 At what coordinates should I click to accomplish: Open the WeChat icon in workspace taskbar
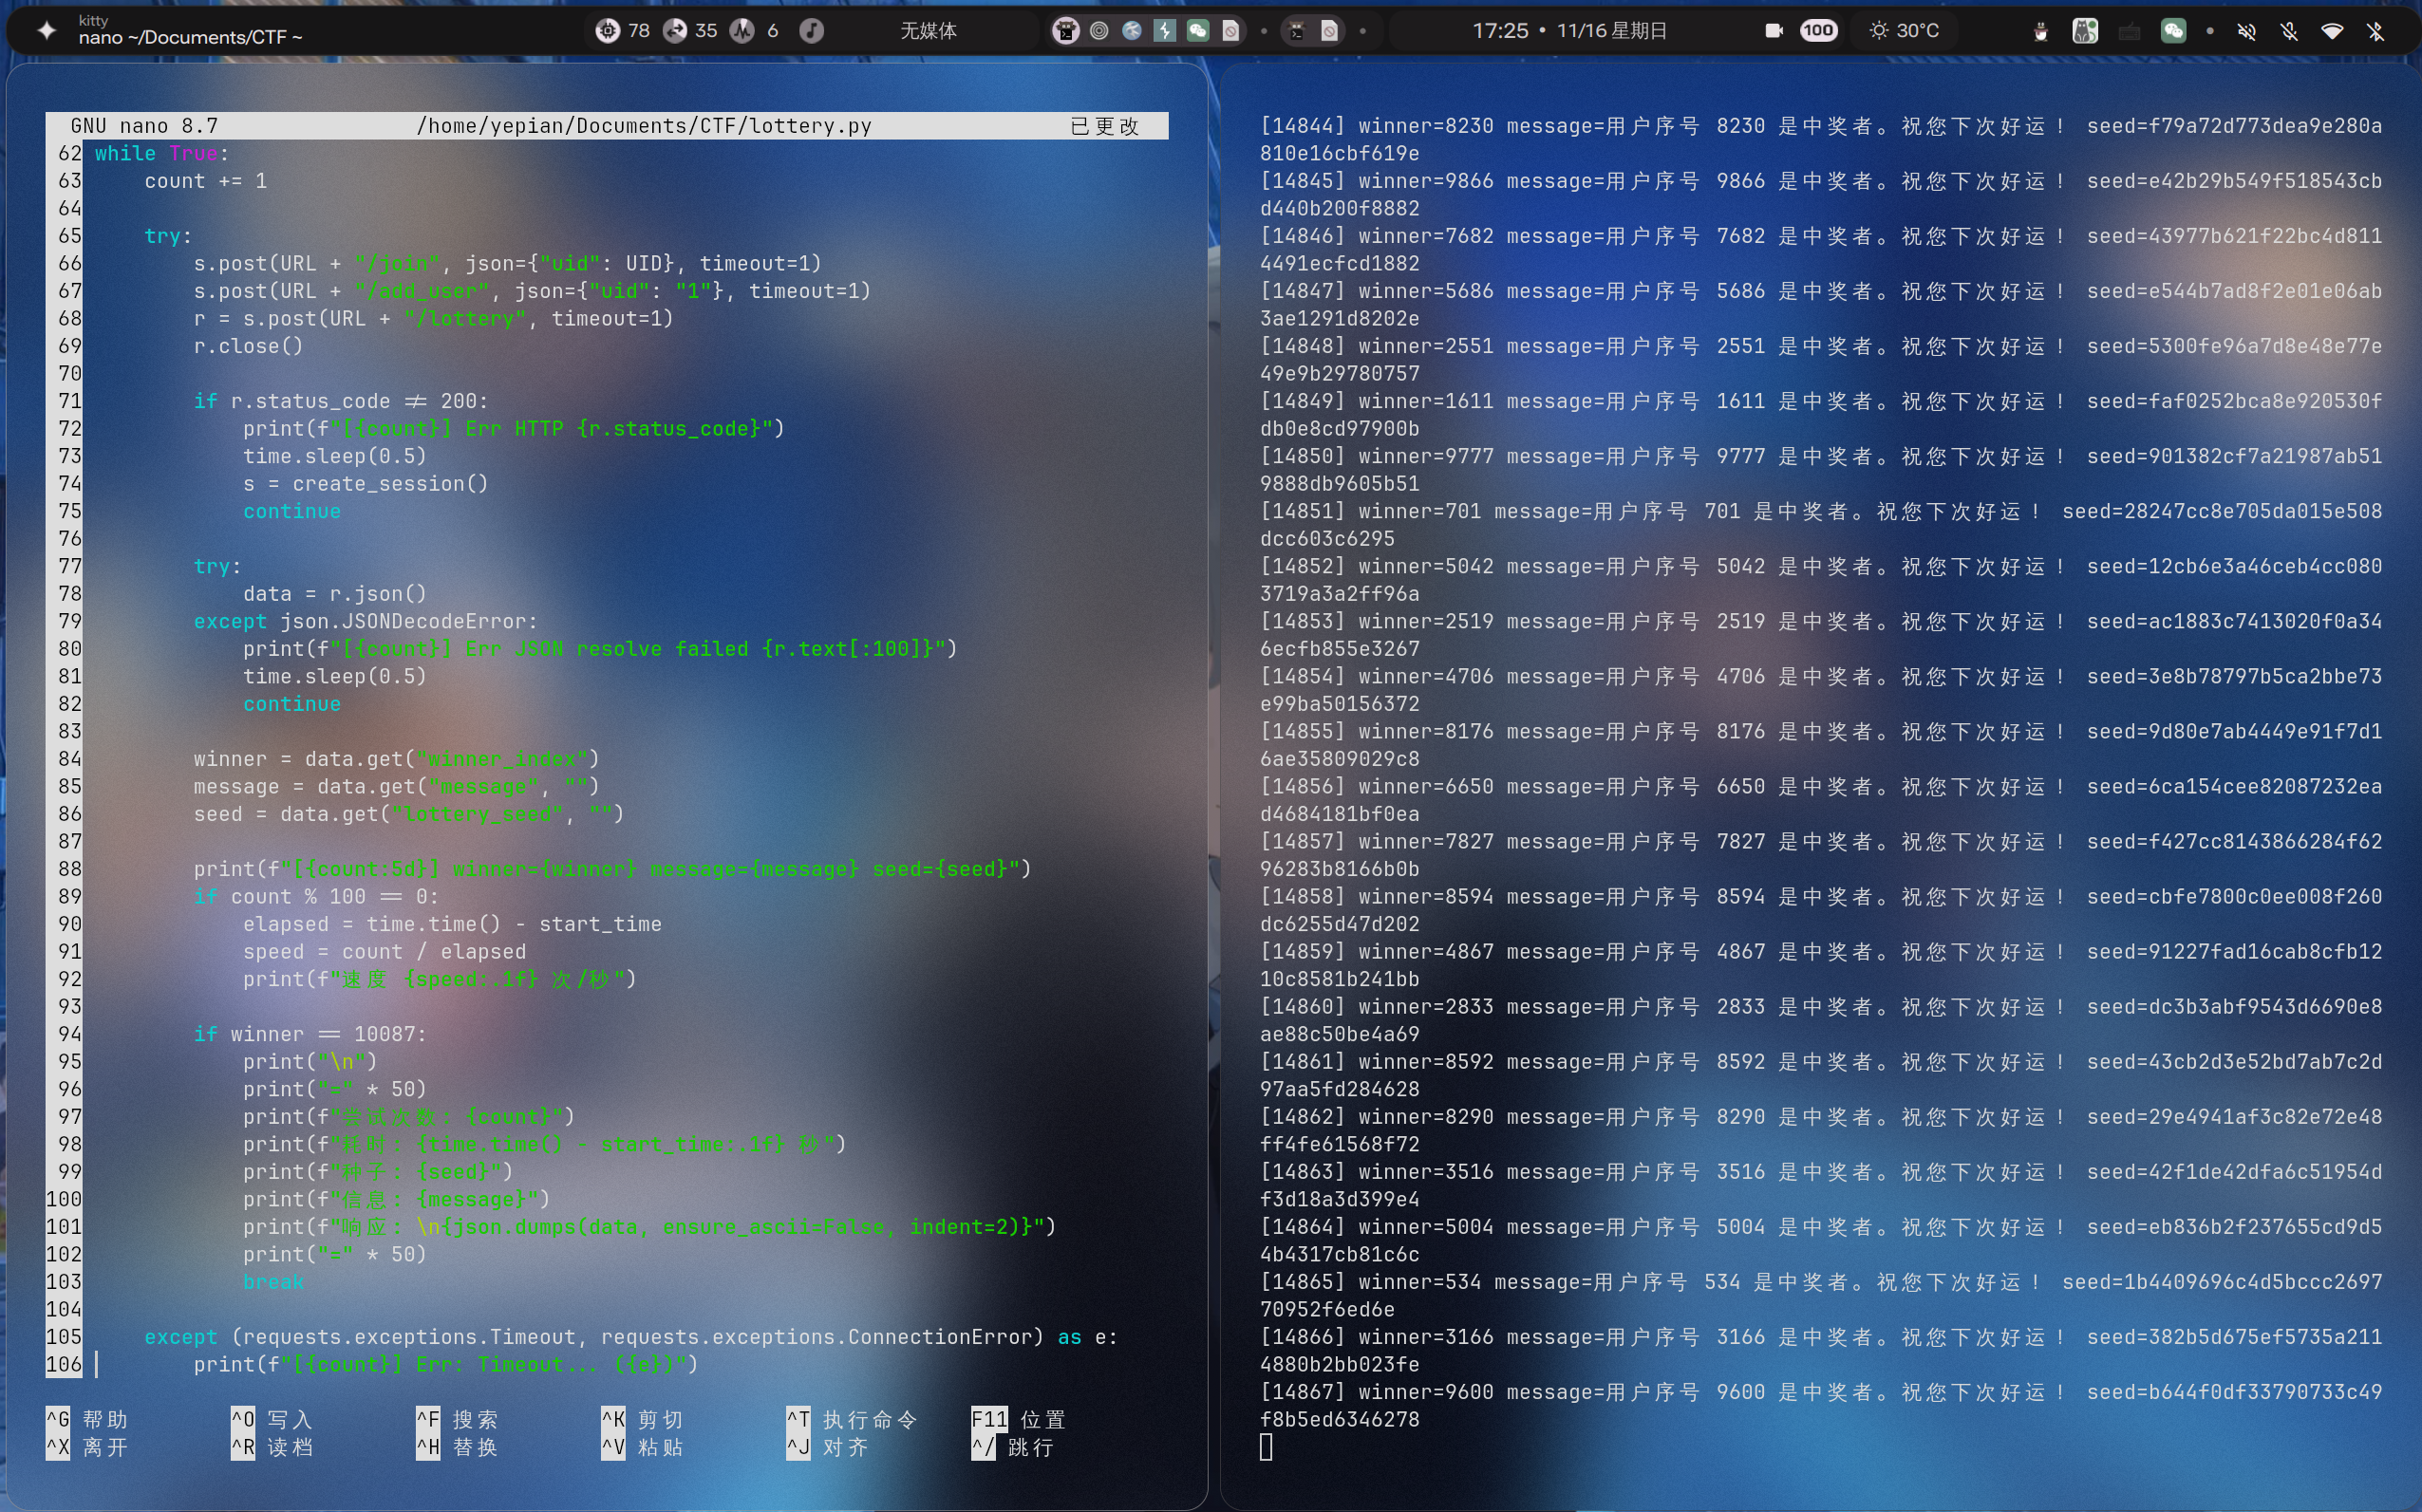click(1198, 31)
